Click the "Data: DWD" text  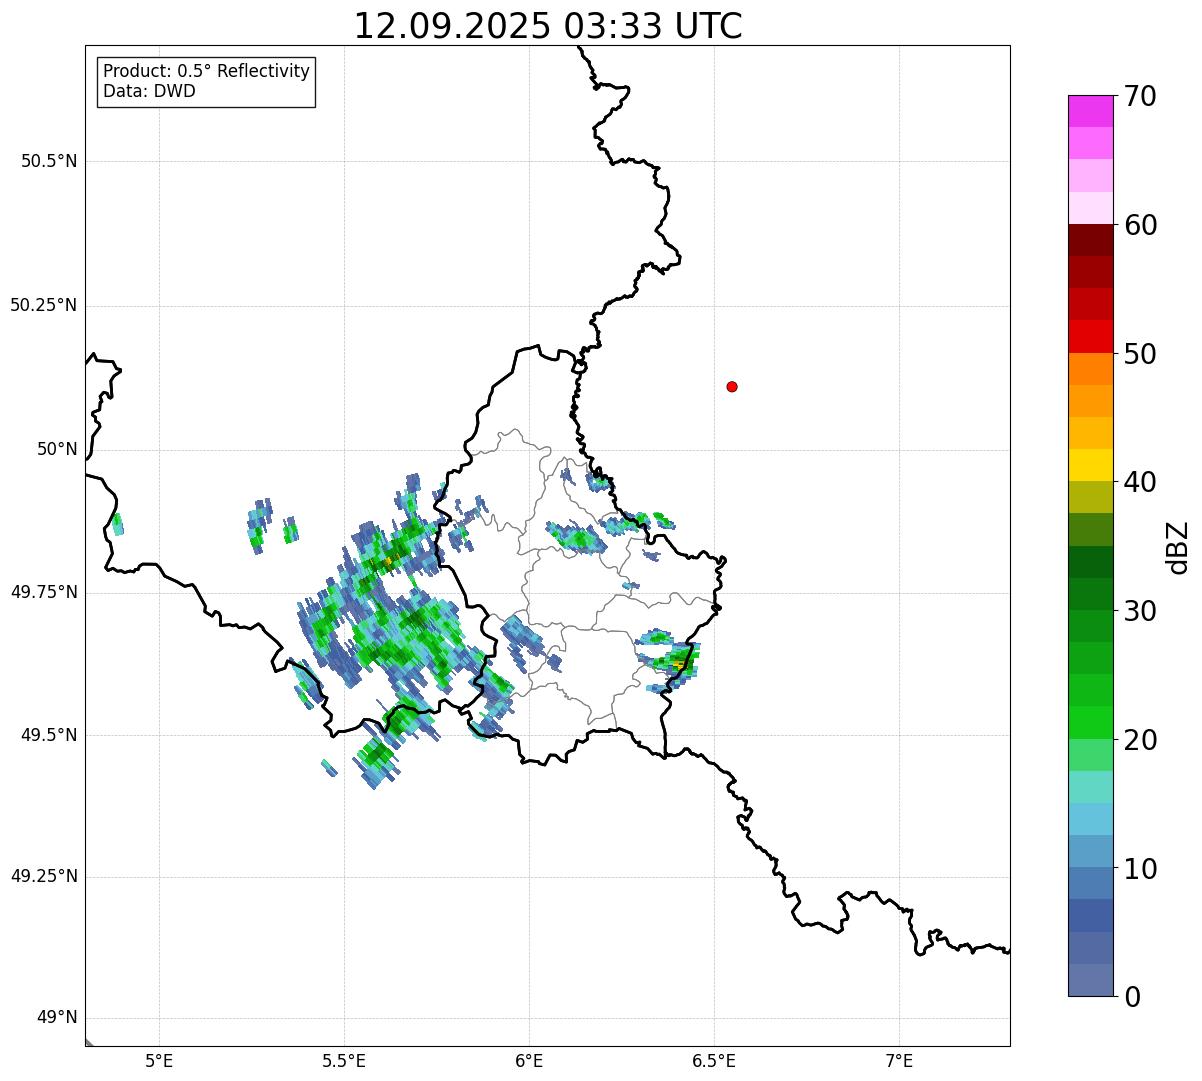(x=149, y=91)
